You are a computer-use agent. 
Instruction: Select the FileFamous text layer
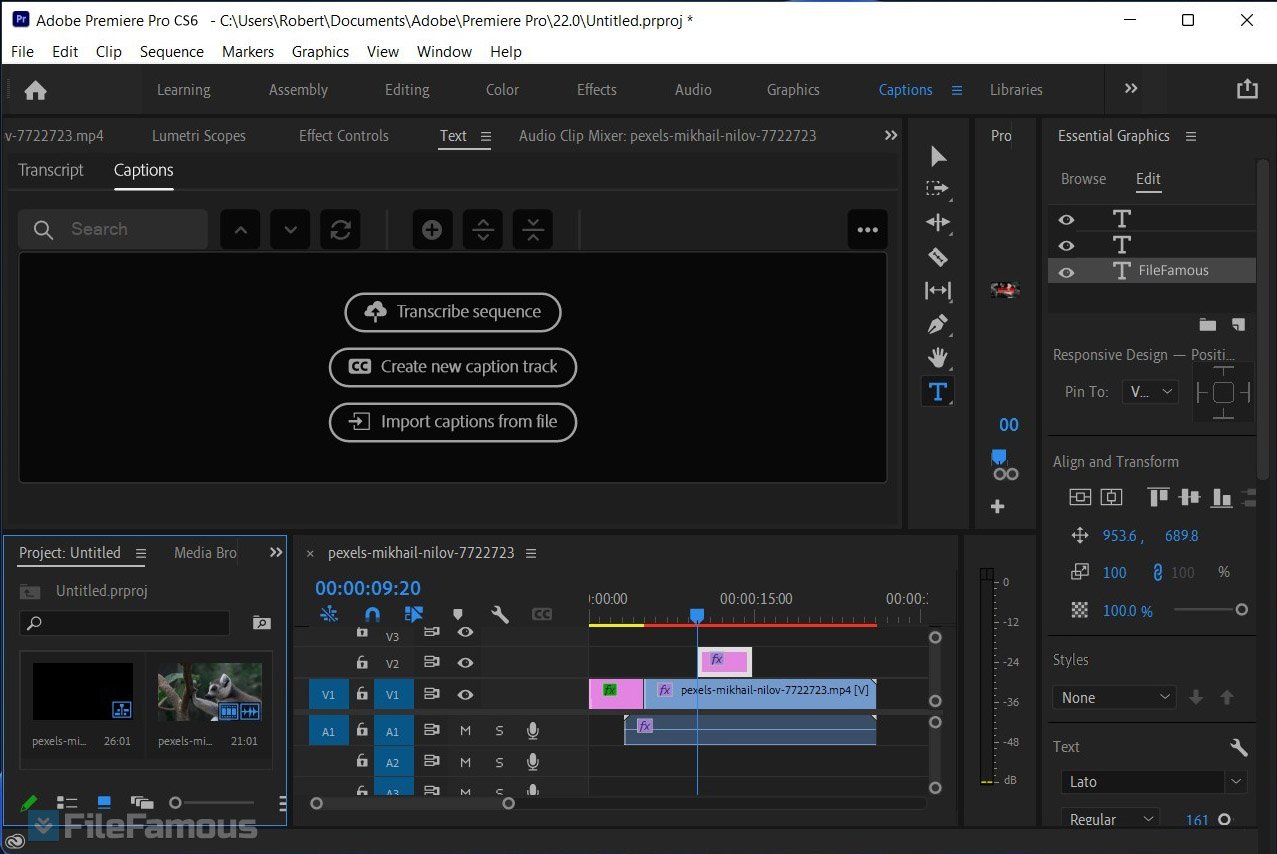click(1152, 271)
